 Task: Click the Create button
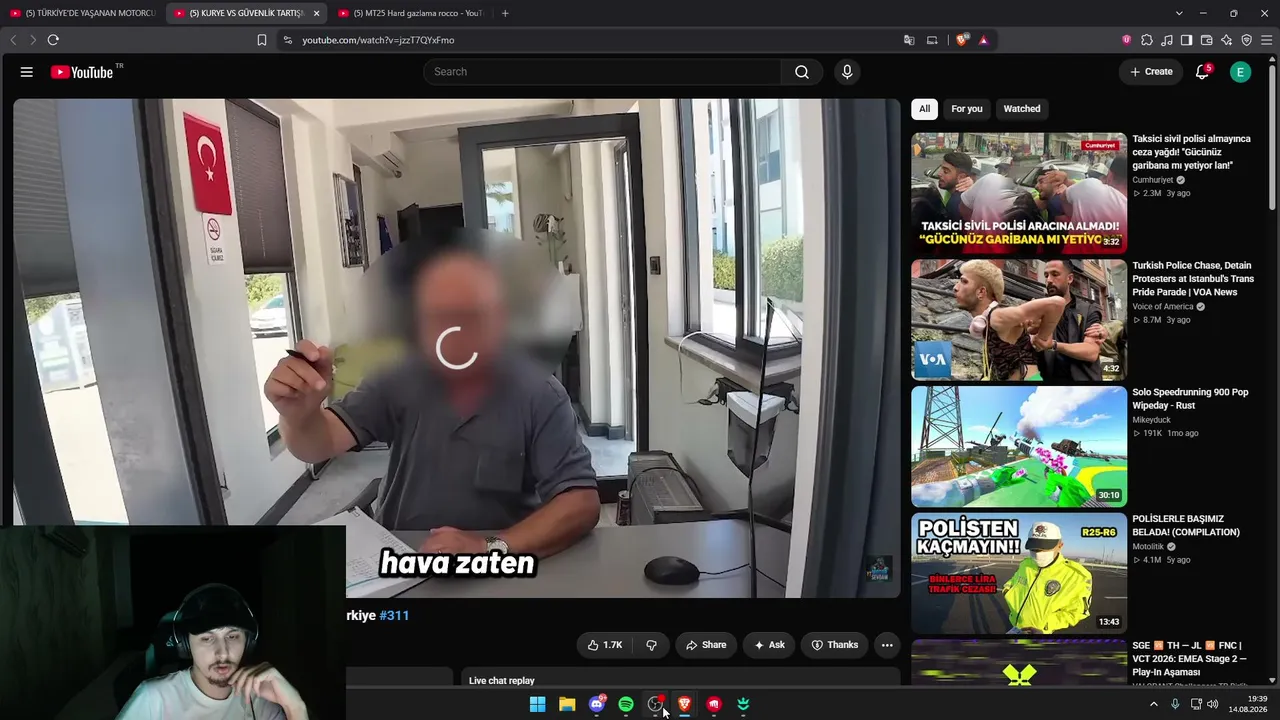click(x=1151, y=72)
